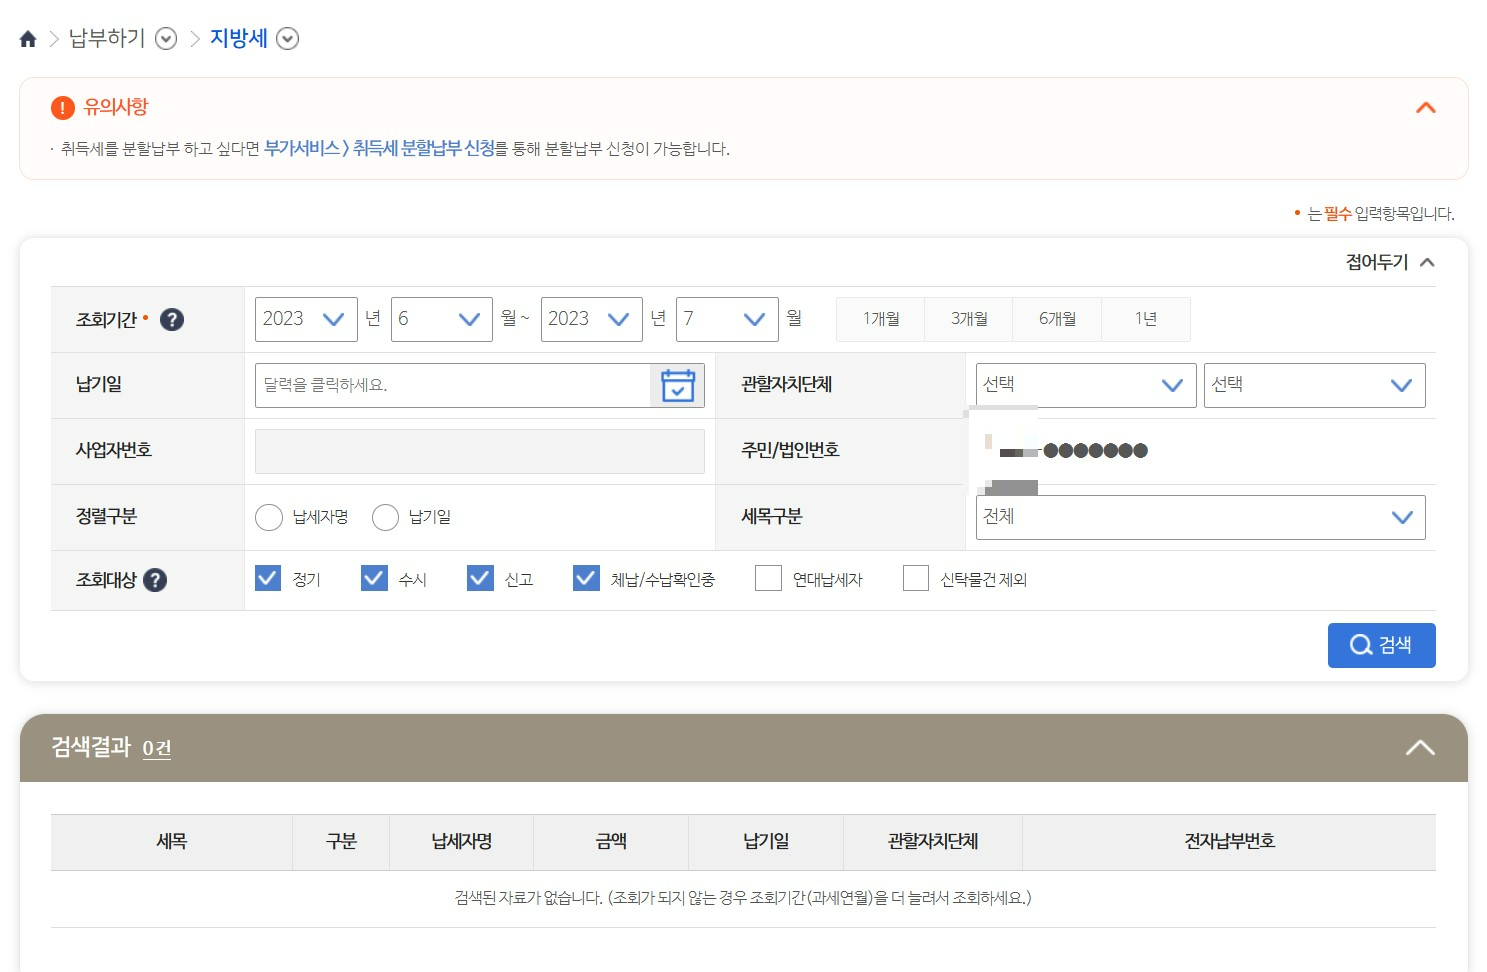Collapse the 검색결과 panel chevron
1487x972 pixels.
point(1420,748)
